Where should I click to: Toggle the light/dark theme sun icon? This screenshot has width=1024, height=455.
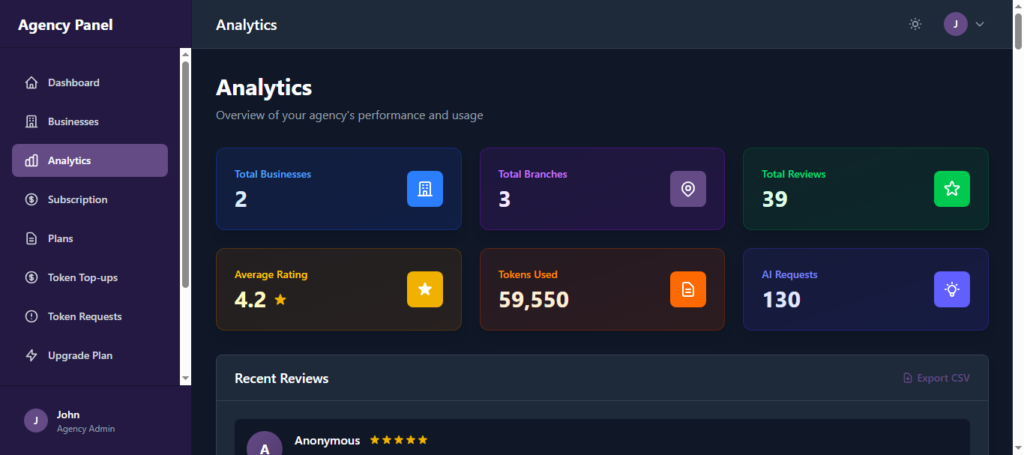[914, 24]
